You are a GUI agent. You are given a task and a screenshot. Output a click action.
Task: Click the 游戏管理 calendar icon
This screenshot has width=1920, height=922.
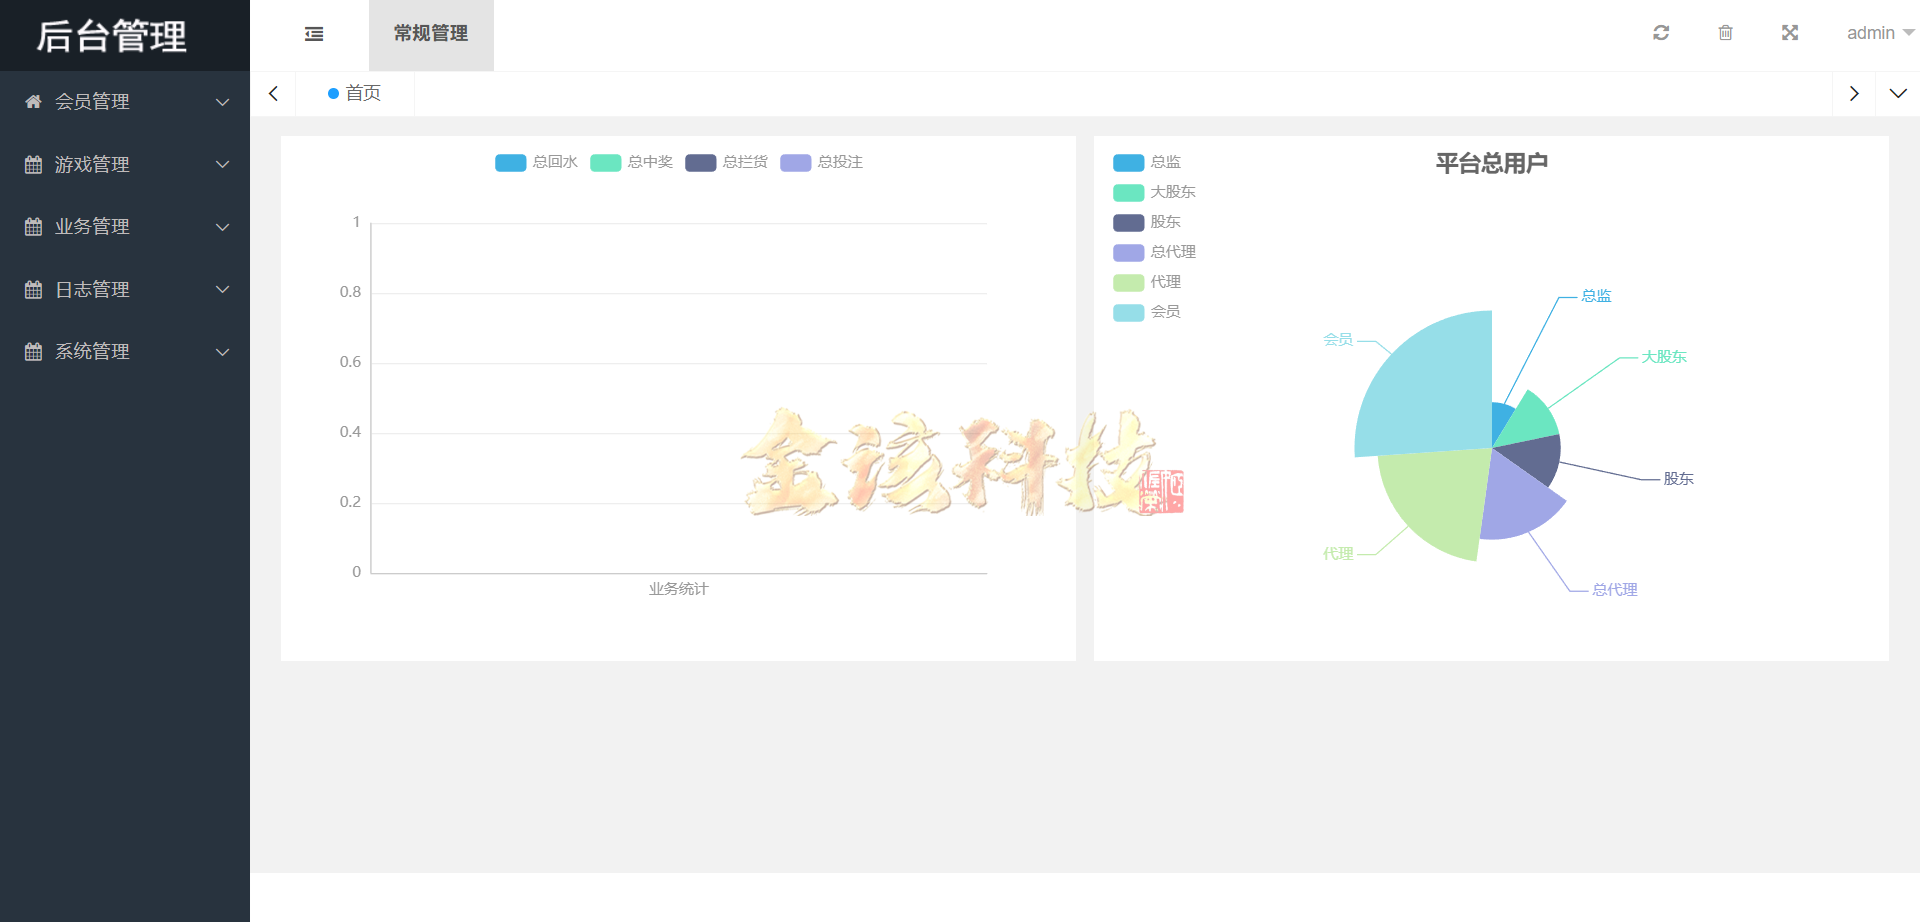(x=31, y=164)
